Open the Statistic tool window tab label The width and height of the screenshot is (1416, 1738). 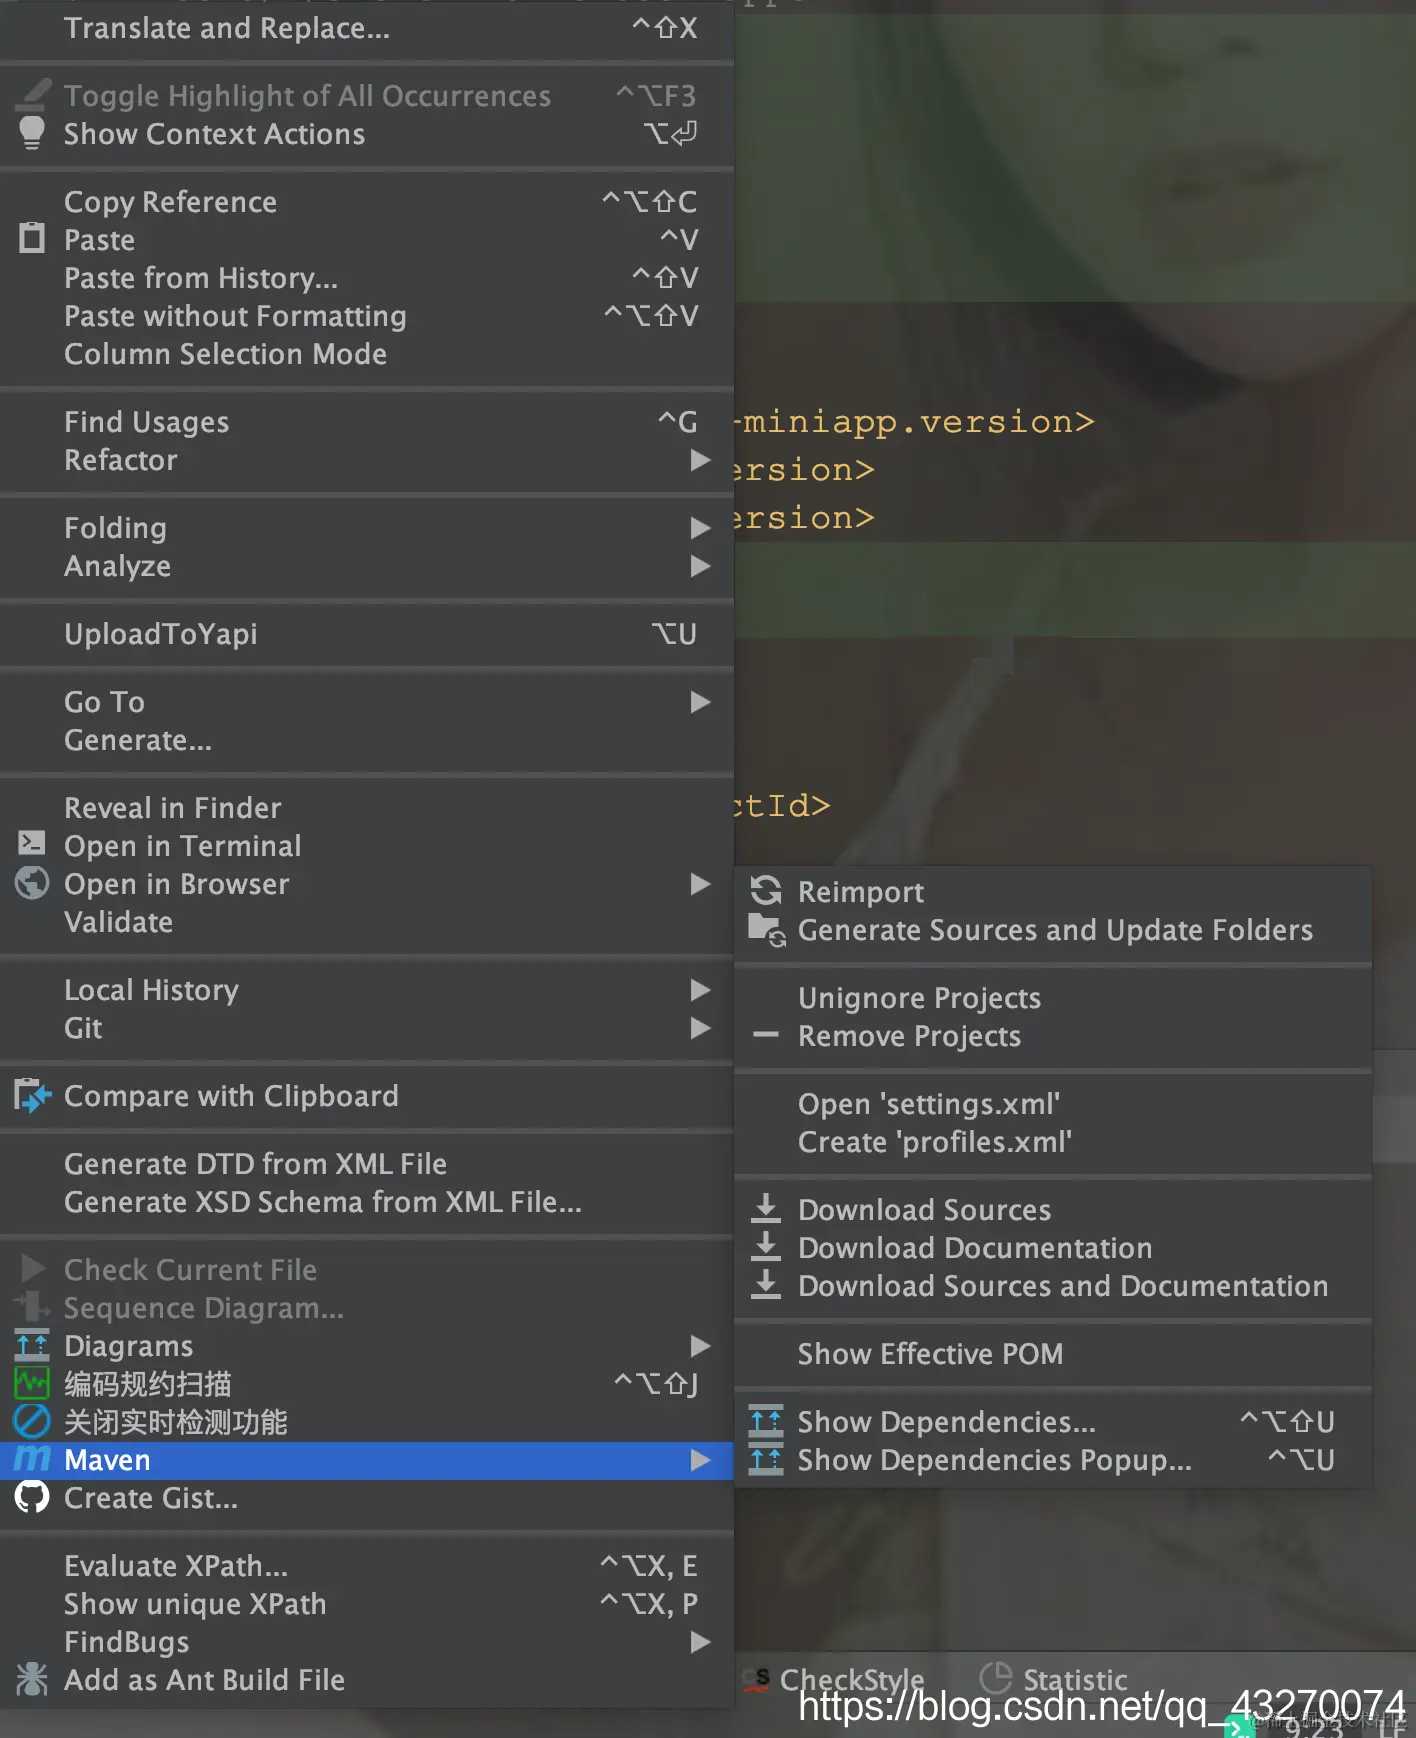[x=1075, y=1679]
